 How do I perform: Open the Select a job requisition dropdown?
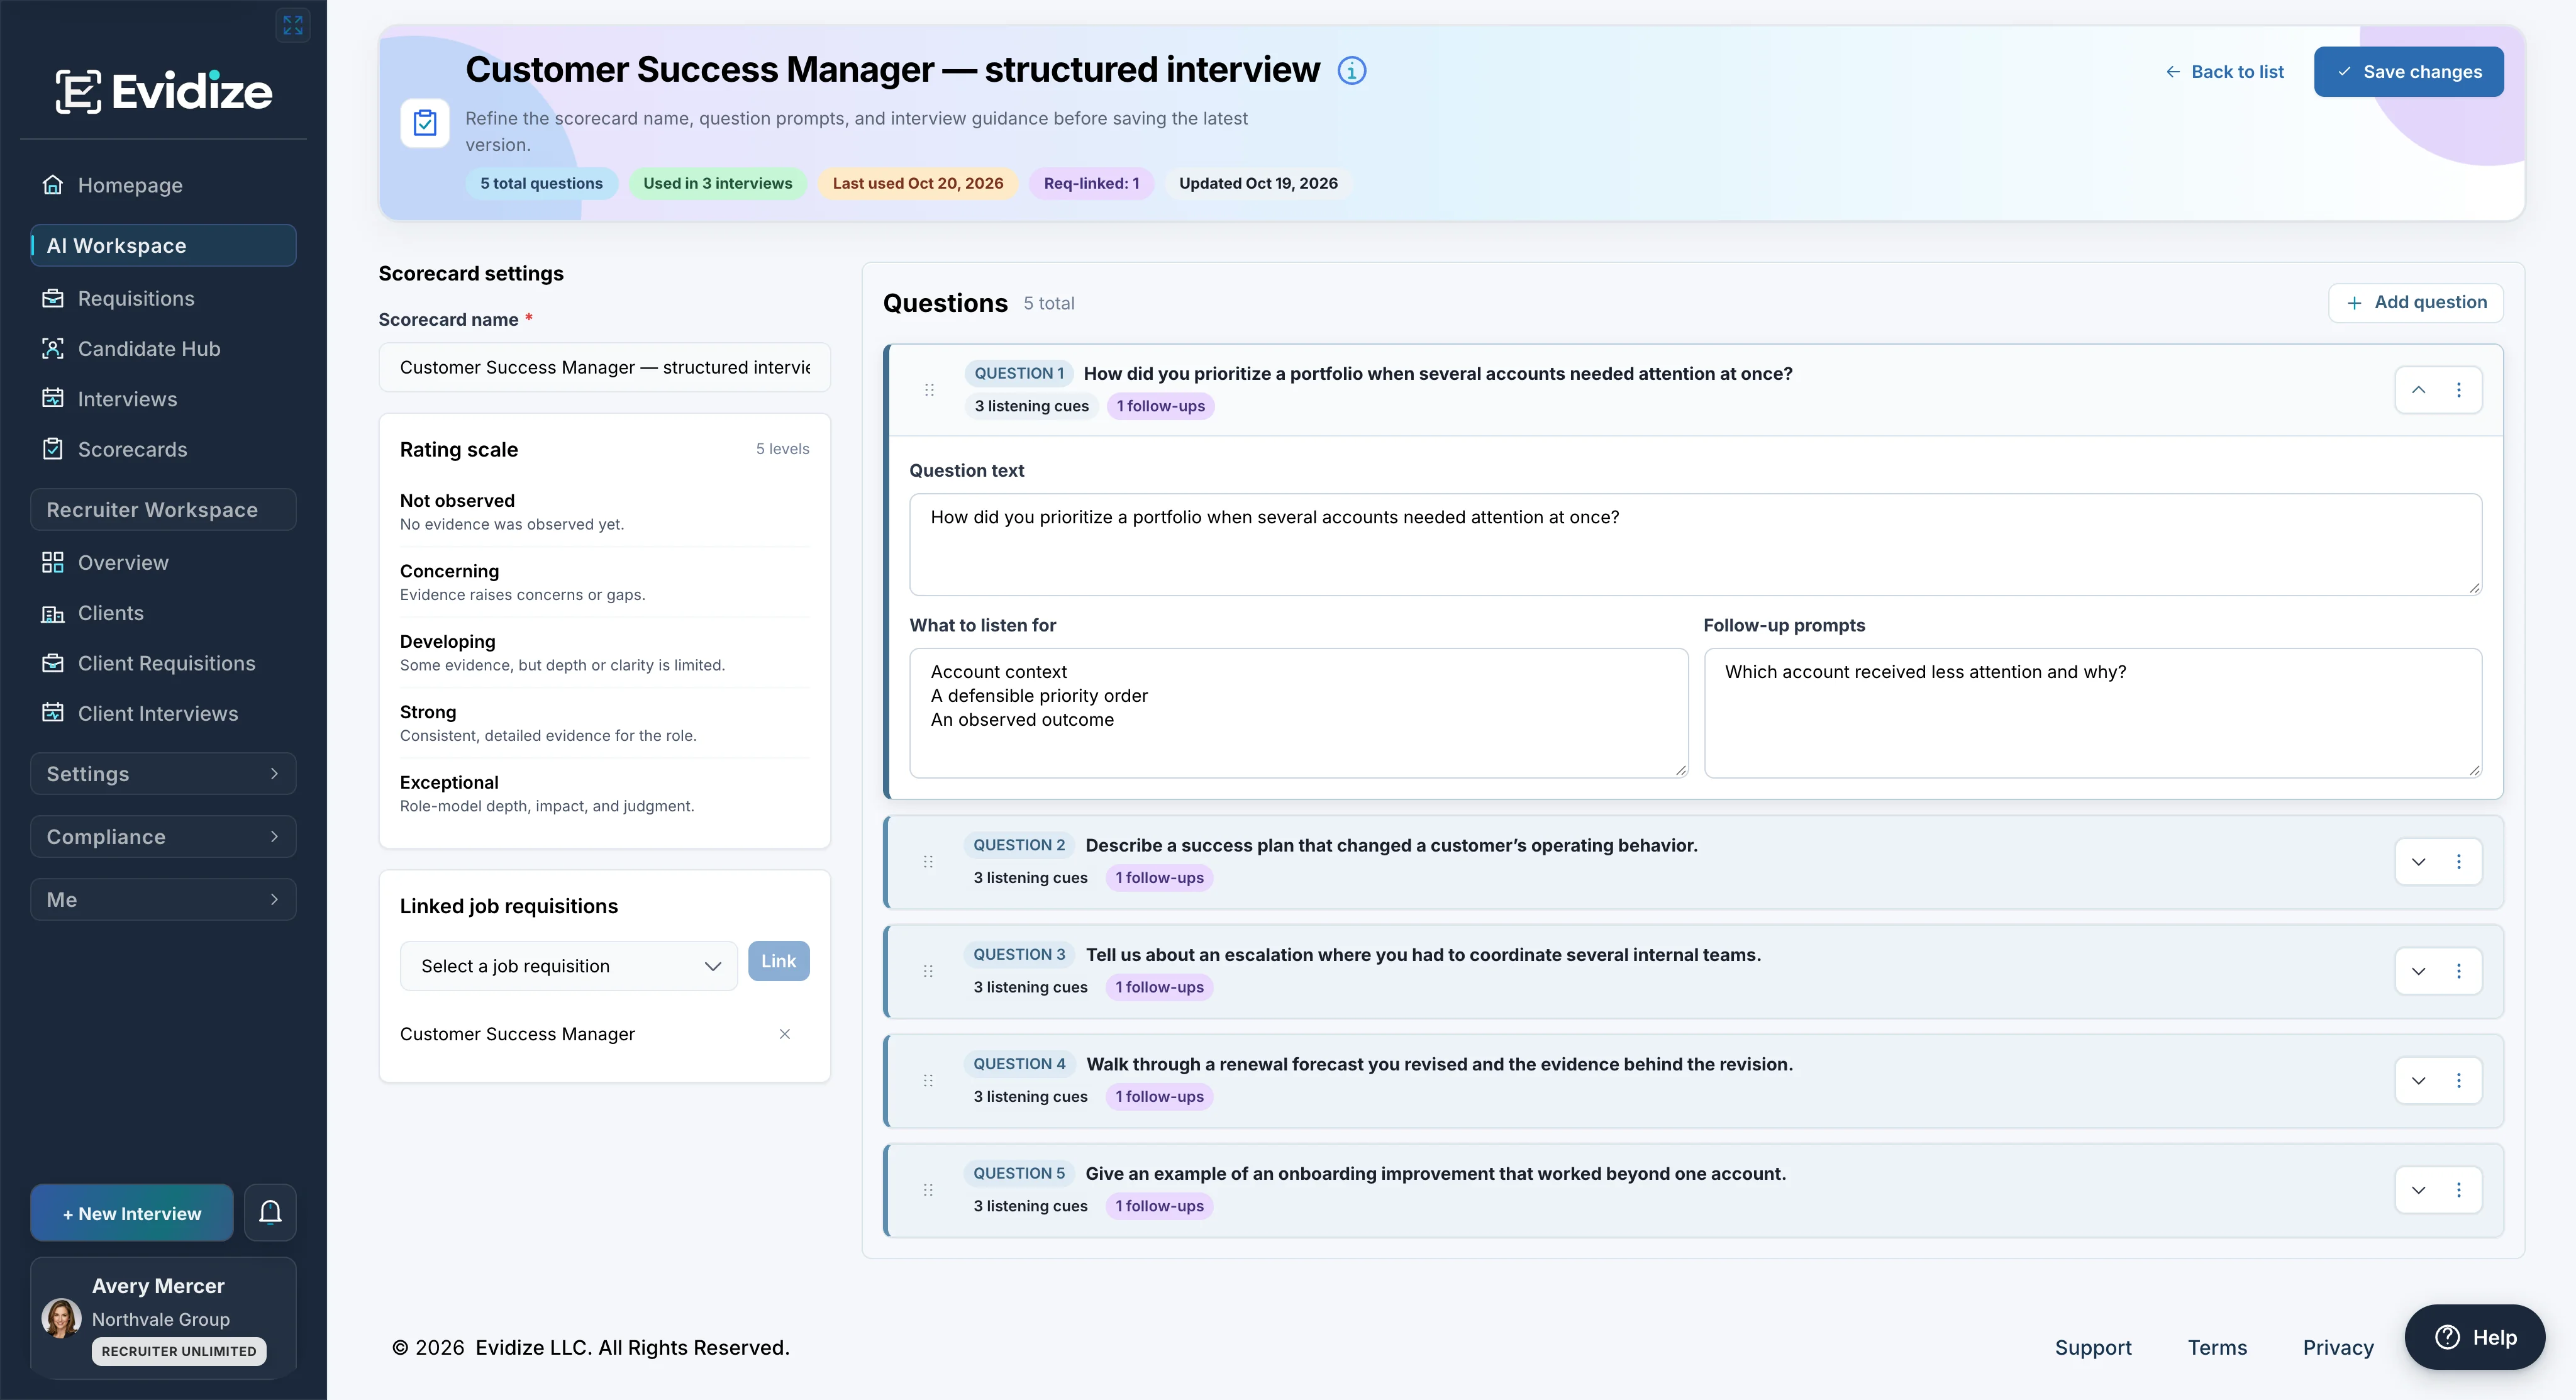click(x=568, y=966)
